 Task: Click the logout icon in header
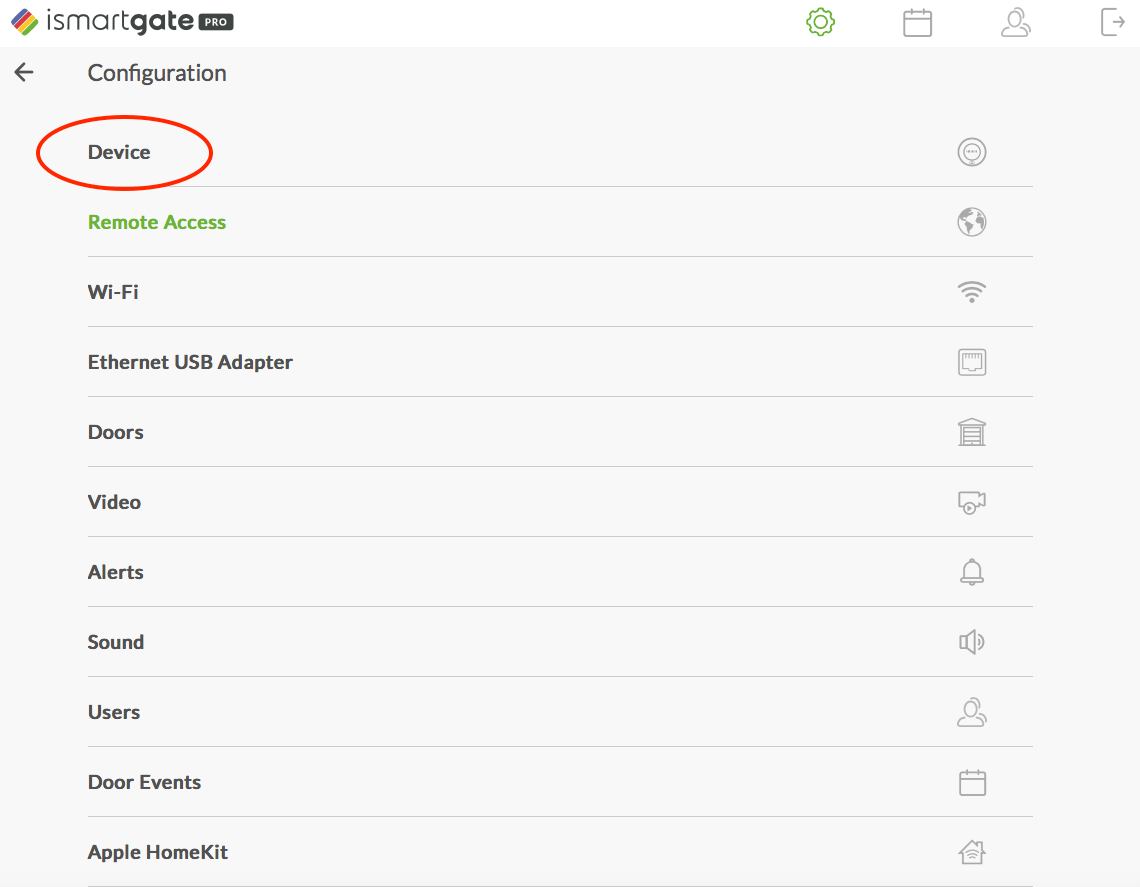tap(1112, 22)
